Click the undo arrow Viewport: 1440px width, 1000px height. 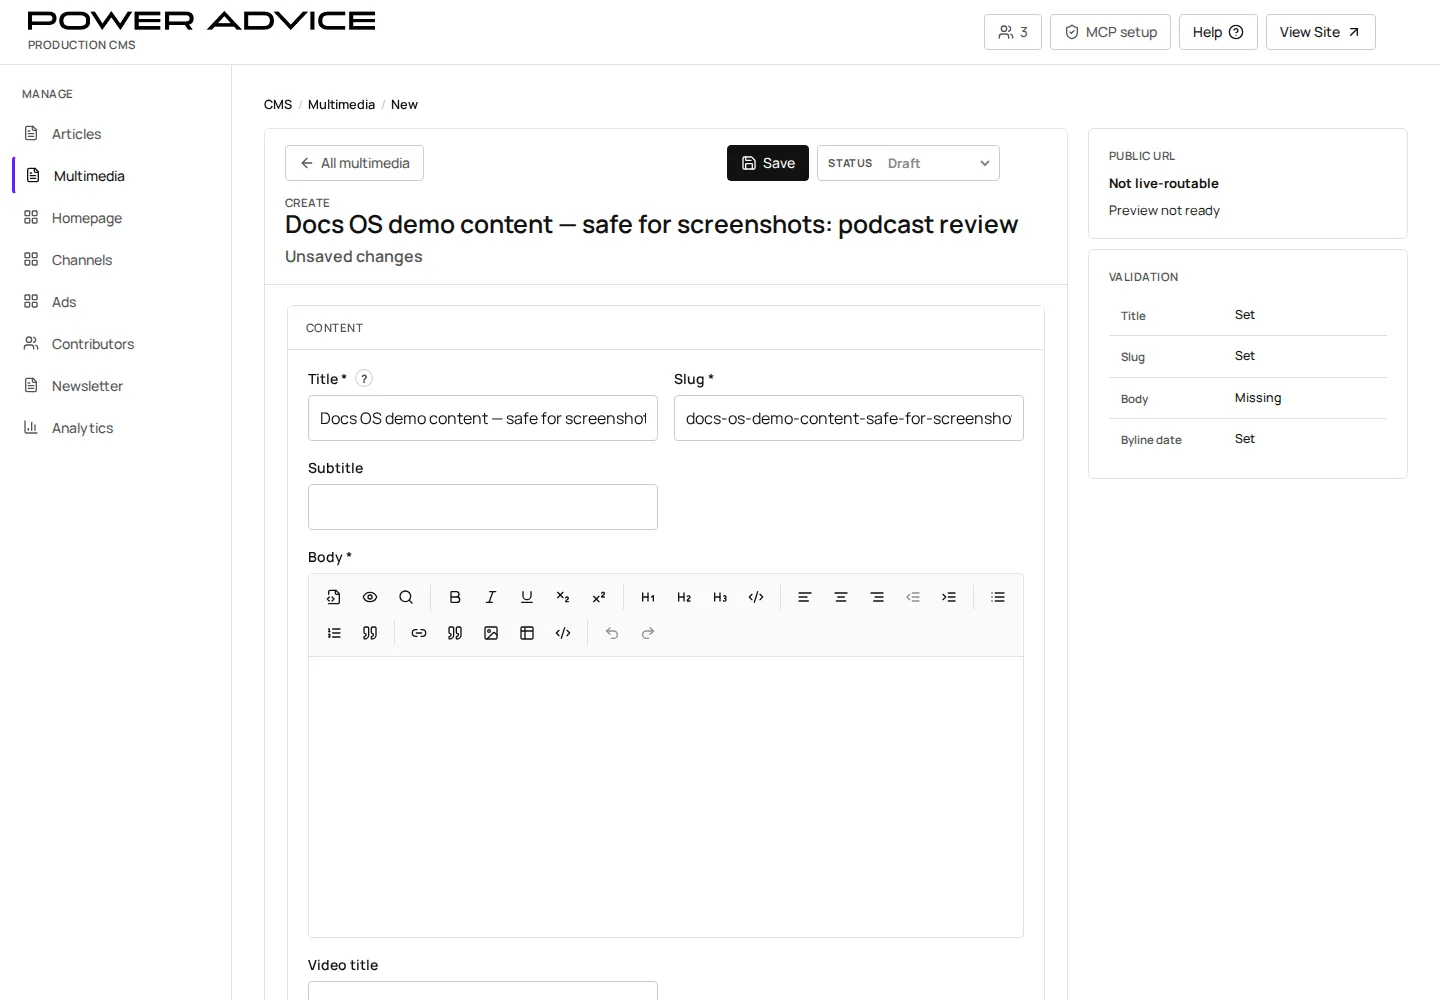pos(612,633)
